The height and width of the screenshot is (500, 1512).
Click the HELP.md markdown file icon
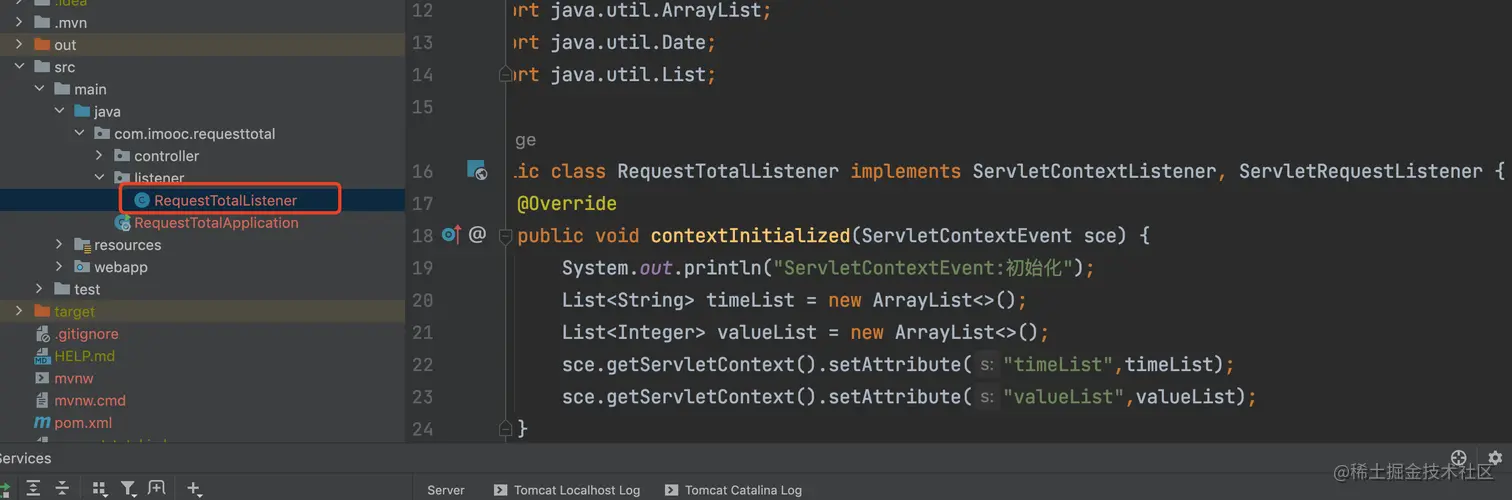pos(42,356)
